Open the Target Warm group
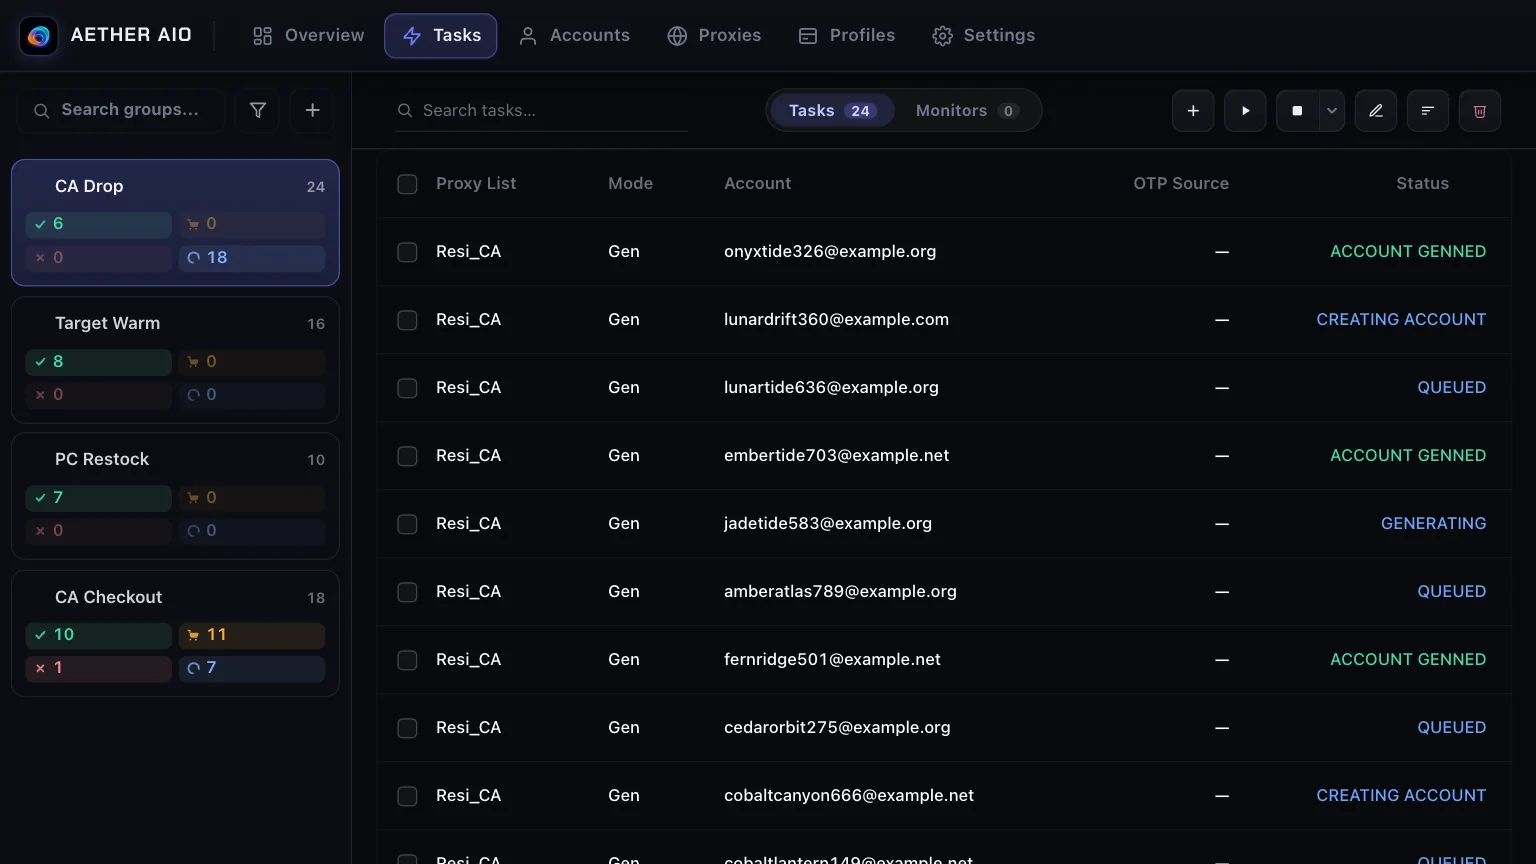This screenshot has height=864, width=1536. click(x=175, y=360)
